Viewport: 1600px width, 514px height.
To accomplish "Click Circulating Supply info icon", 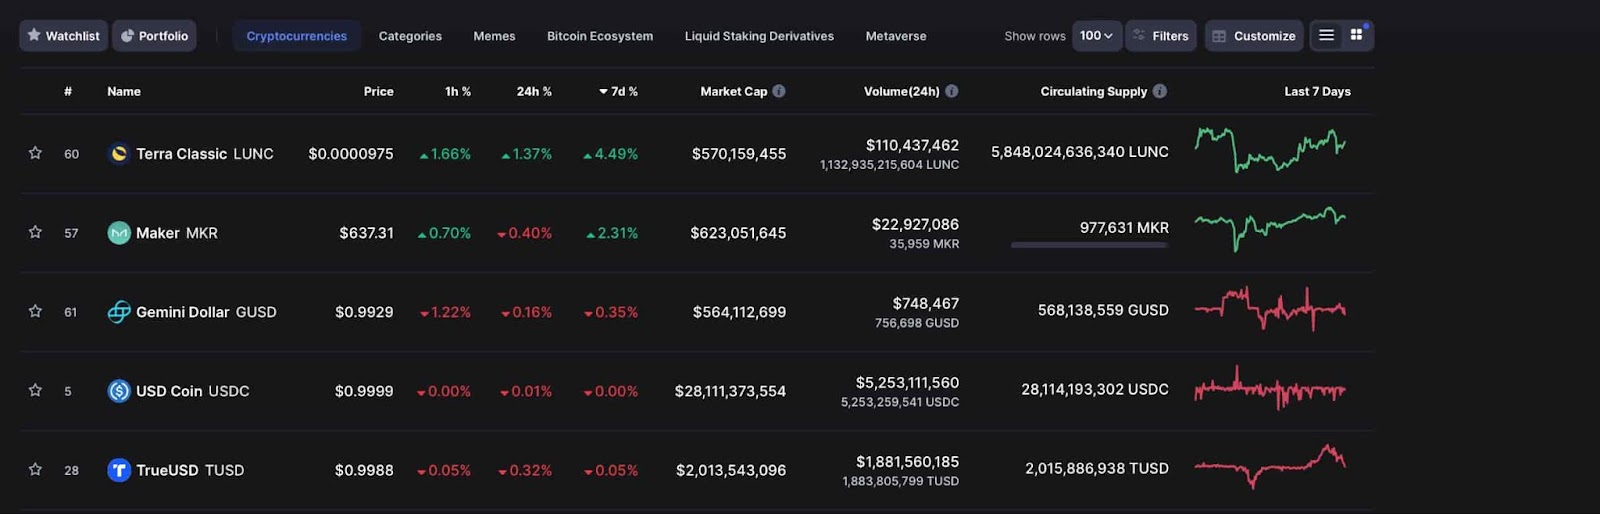I will [1160, 91].
